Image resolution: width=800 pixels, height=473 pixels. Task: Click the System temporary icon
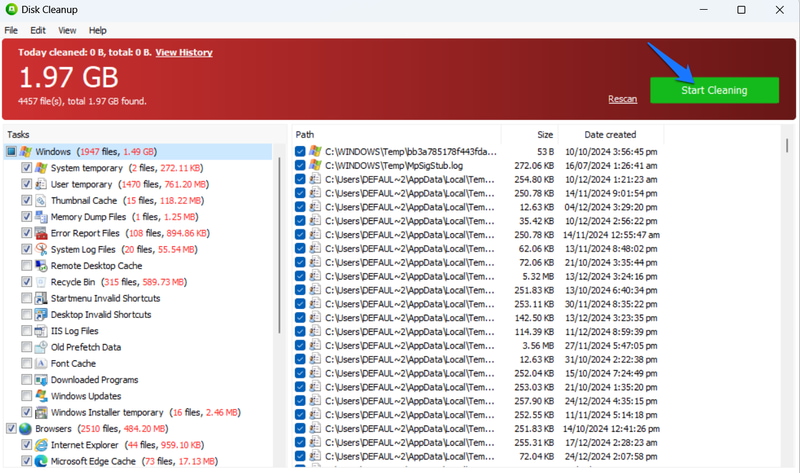pos(41,168)
